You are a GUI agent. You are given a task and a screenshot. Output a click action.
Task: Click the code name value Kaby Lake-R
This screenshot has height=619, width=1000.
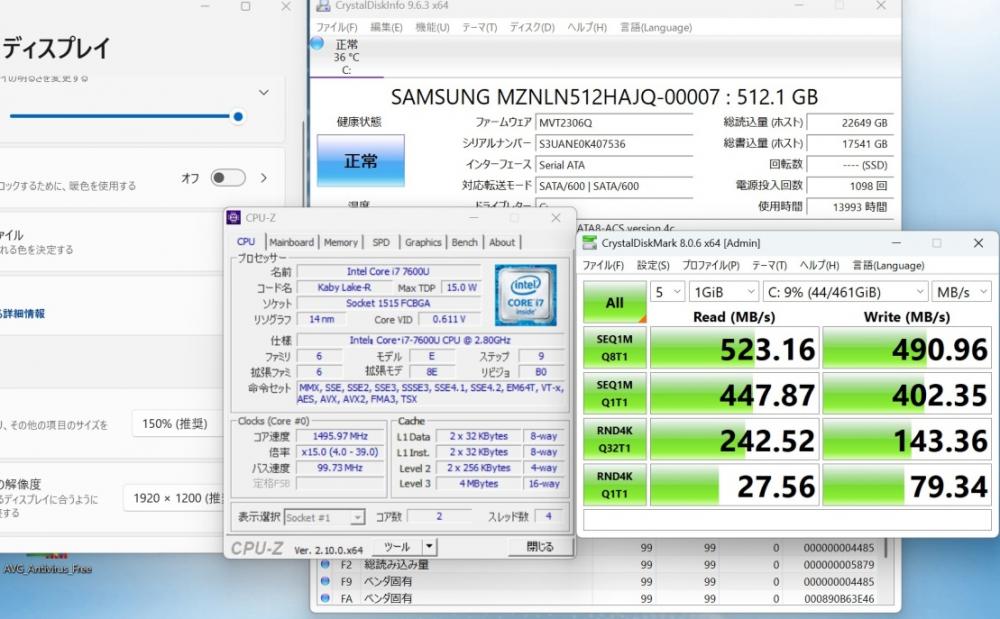tap(344, 288)
